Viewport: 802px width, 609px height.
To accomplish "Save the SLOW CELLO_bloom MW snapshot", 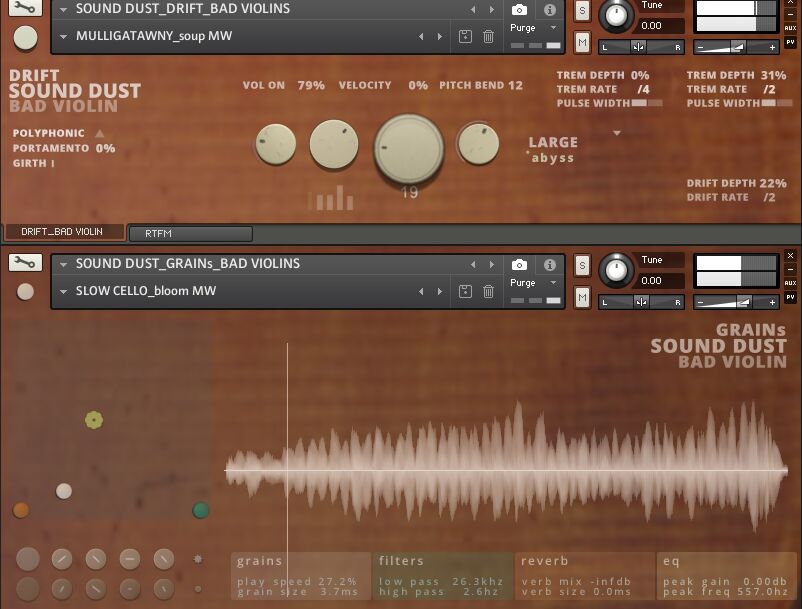I will pyautogui.click(x=465, y=291).
